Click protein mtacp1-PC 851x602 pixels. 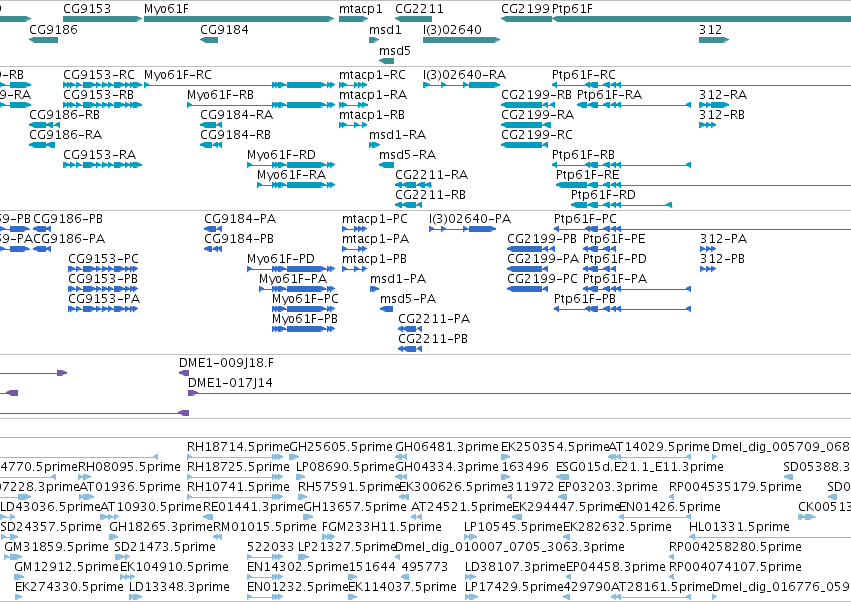tap(354, 229)
